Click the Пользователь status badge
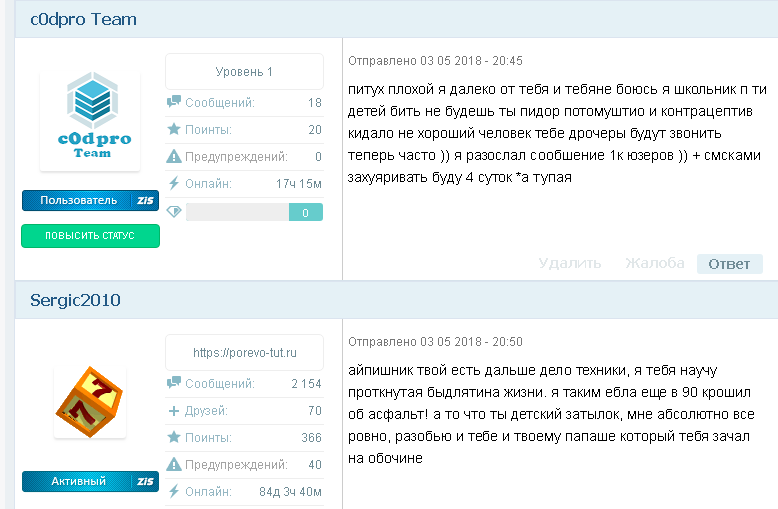778x509 pixels. click(79, 200)
